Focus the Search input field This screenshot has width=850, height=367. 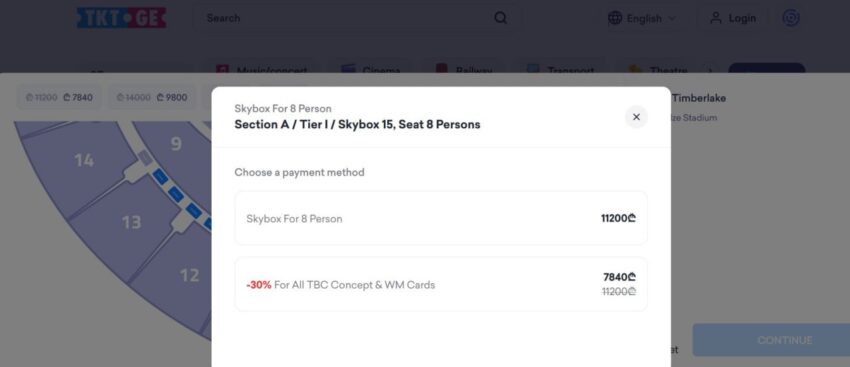point(347,18)
